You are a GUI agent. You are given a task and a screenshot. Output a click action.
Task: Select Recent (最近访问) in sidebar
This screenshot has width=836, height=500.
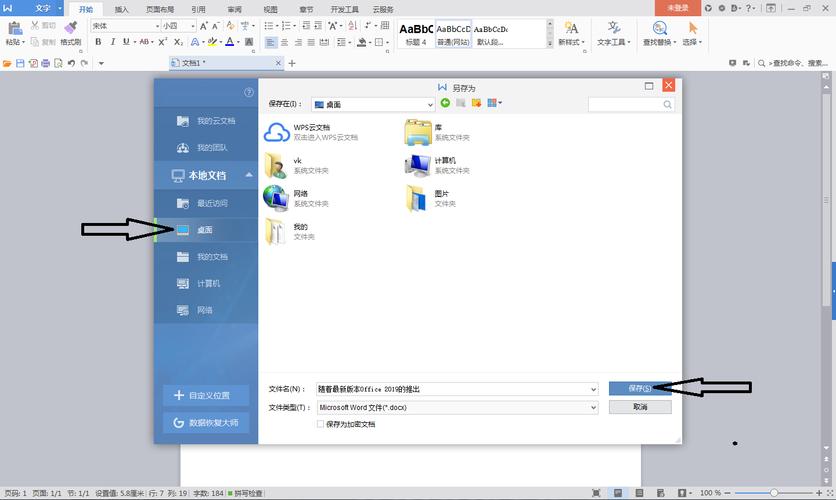(206, 203)
